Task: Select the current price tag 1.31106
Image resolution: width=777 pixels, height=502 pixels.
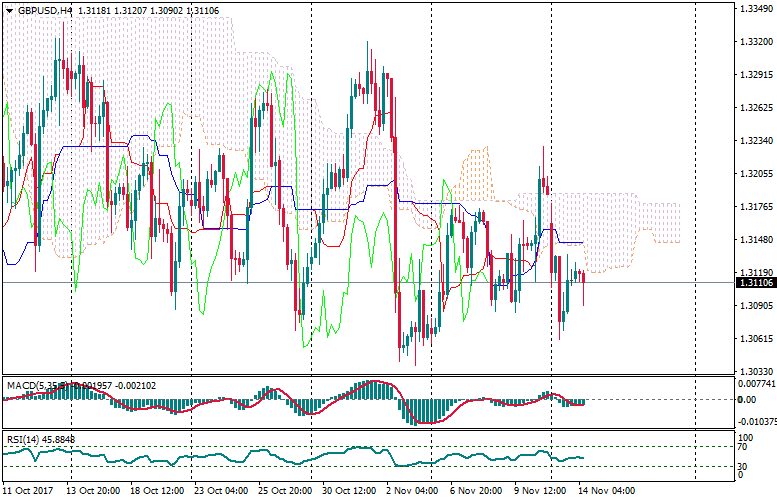Action: pyautogui.click(x=755, y=283)
